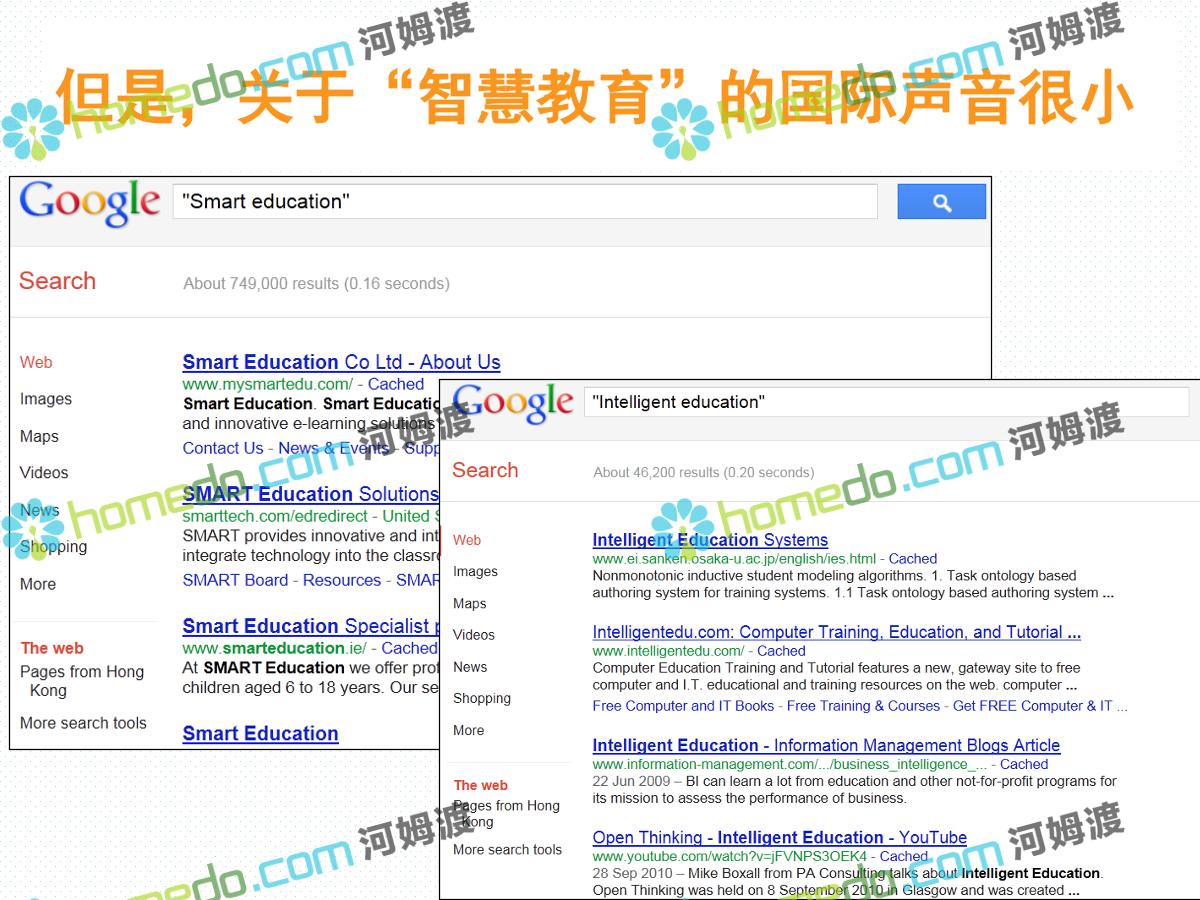Viewport: 1200px width, 900px height.
Task: Choose "The web" in Intelligent education sidebar
Action: coord(481,785)
